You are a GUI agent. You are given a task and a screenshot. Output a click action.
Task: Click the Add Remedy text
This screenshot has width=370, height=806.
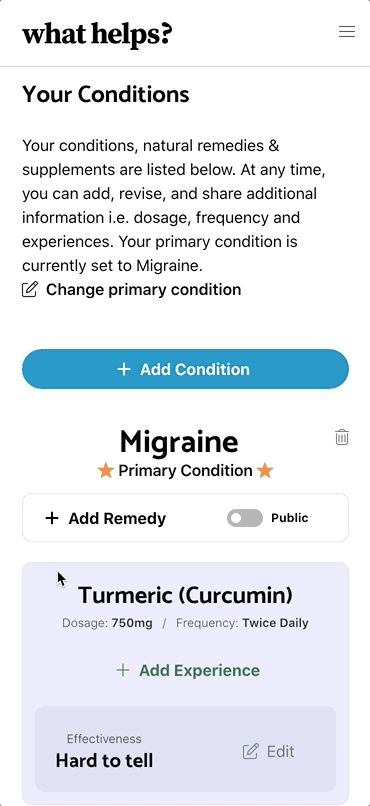pos(117,519)
